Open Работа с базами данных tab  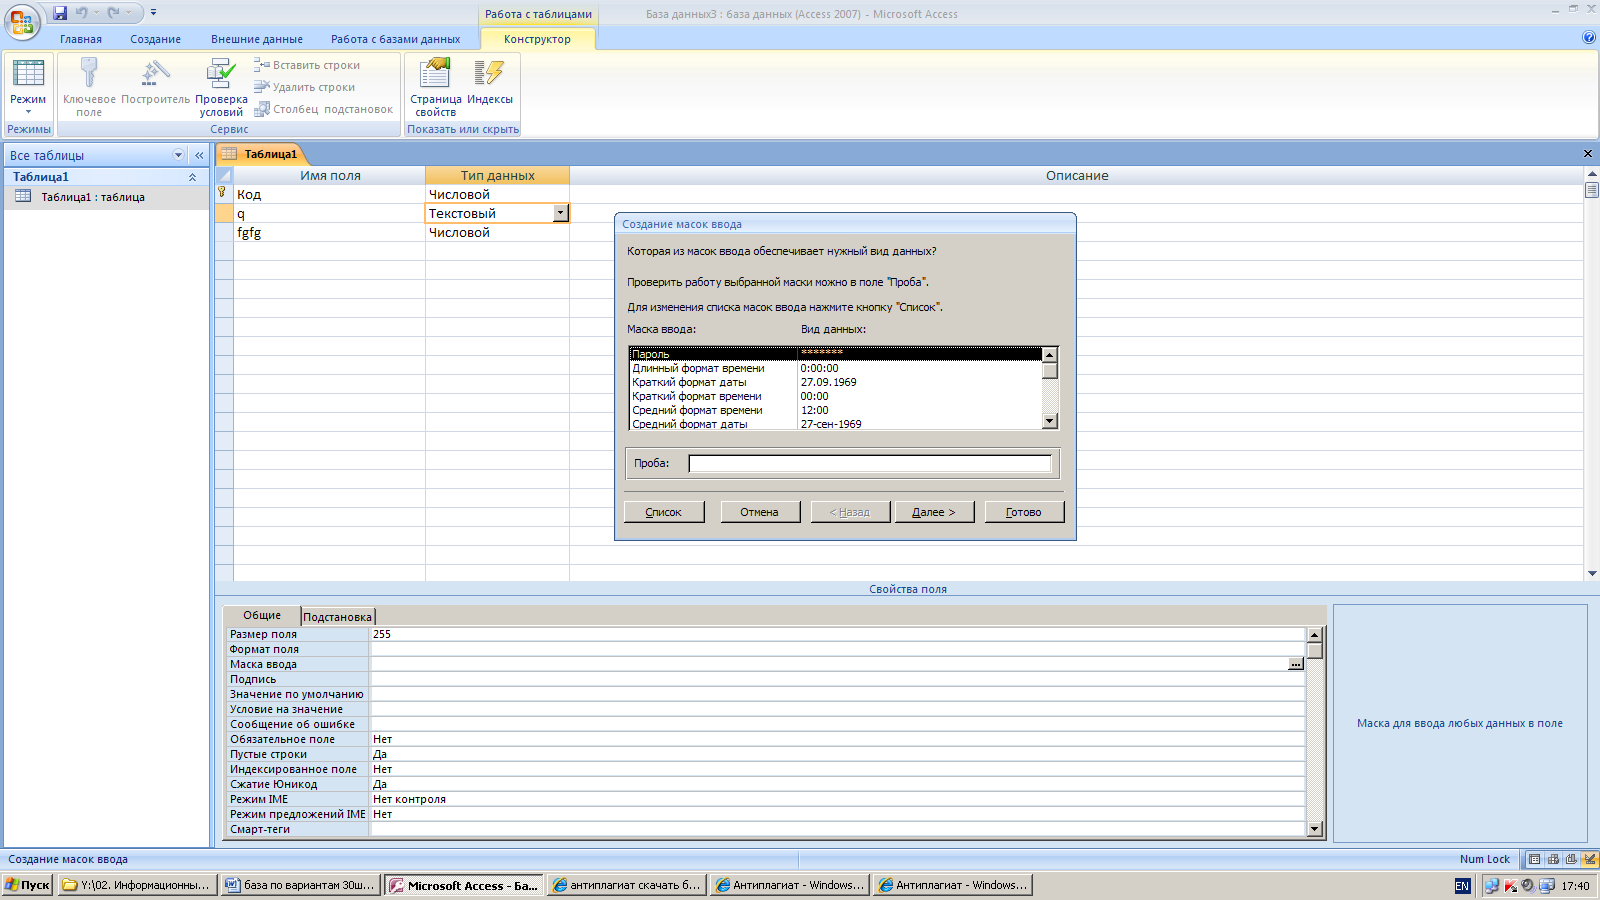click(396, 39)
